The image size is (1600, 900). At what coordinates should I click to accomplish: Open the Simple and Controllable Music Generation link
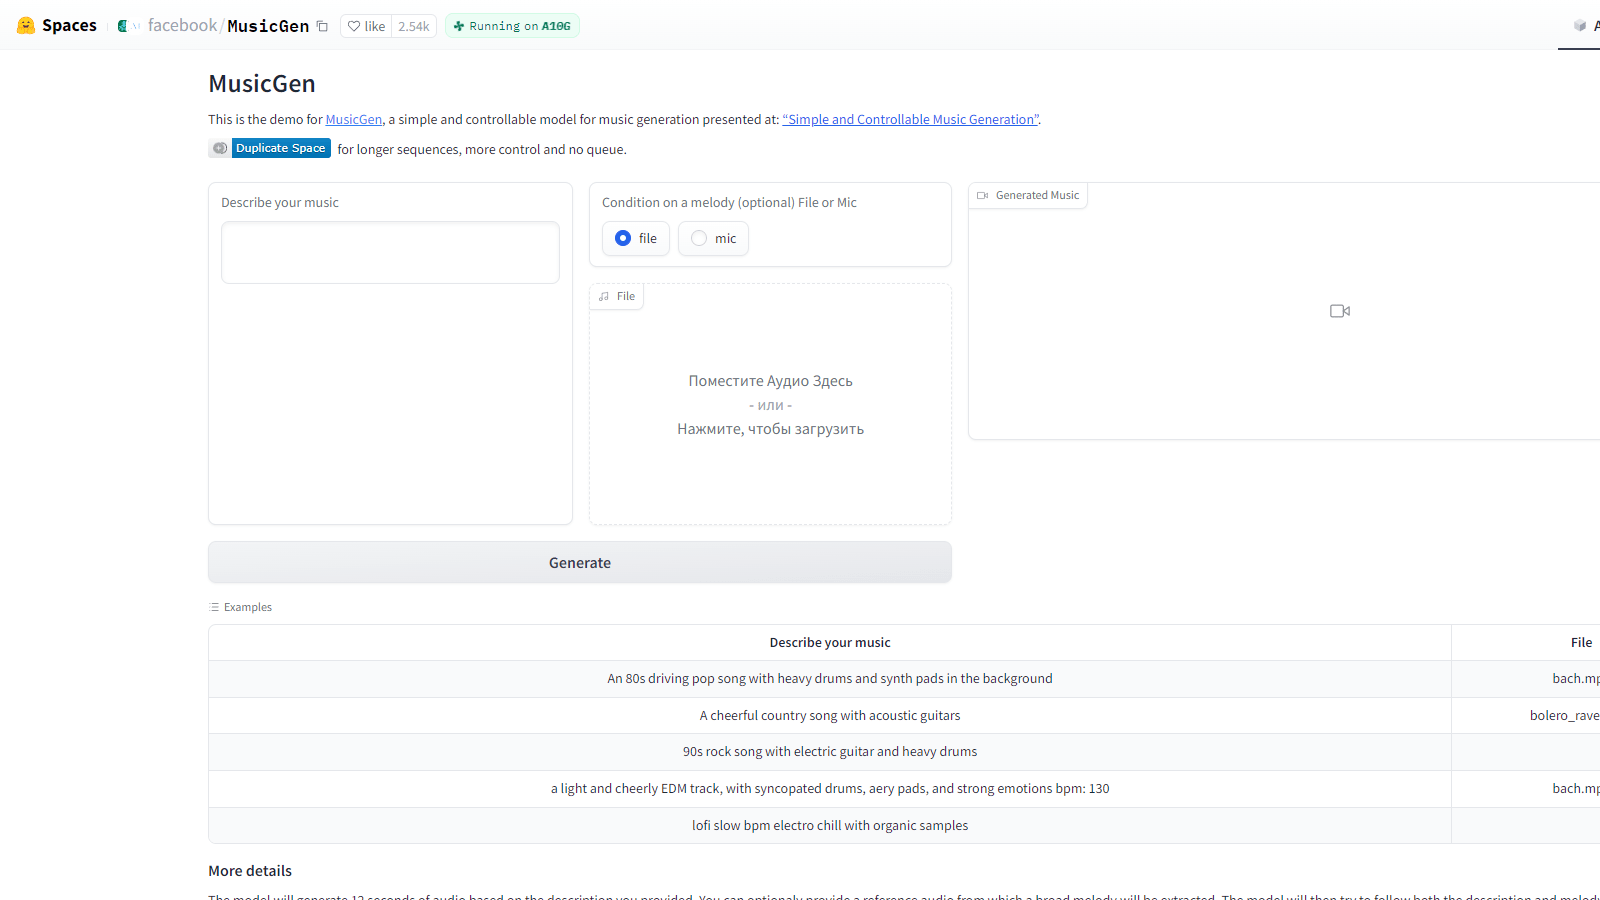[x=910, y=119]
